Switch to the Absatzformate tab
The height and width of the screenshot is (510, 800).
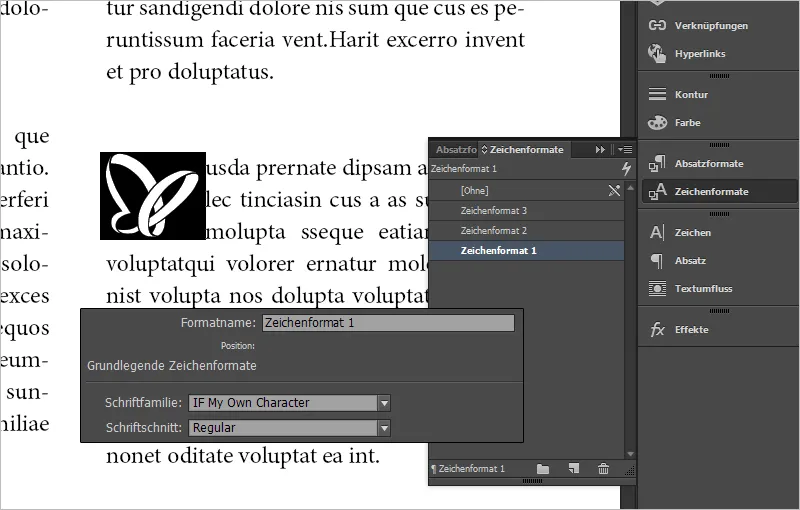tap(455, 149)
